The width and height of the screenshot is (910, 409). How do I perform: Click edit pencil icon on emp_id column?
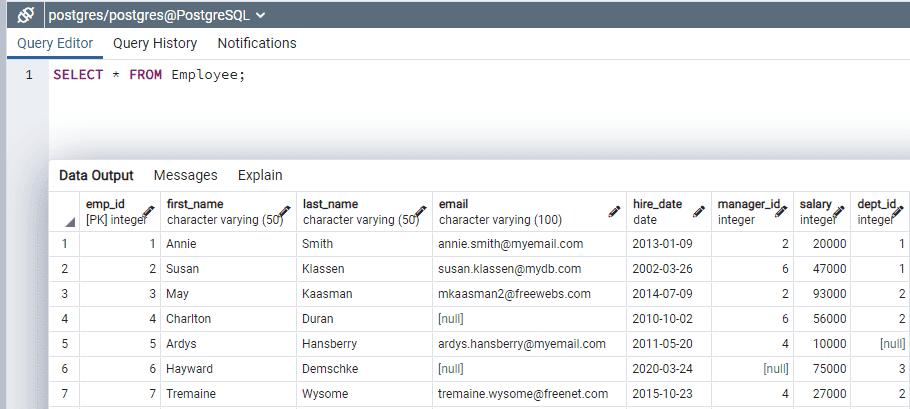point(149,212)
